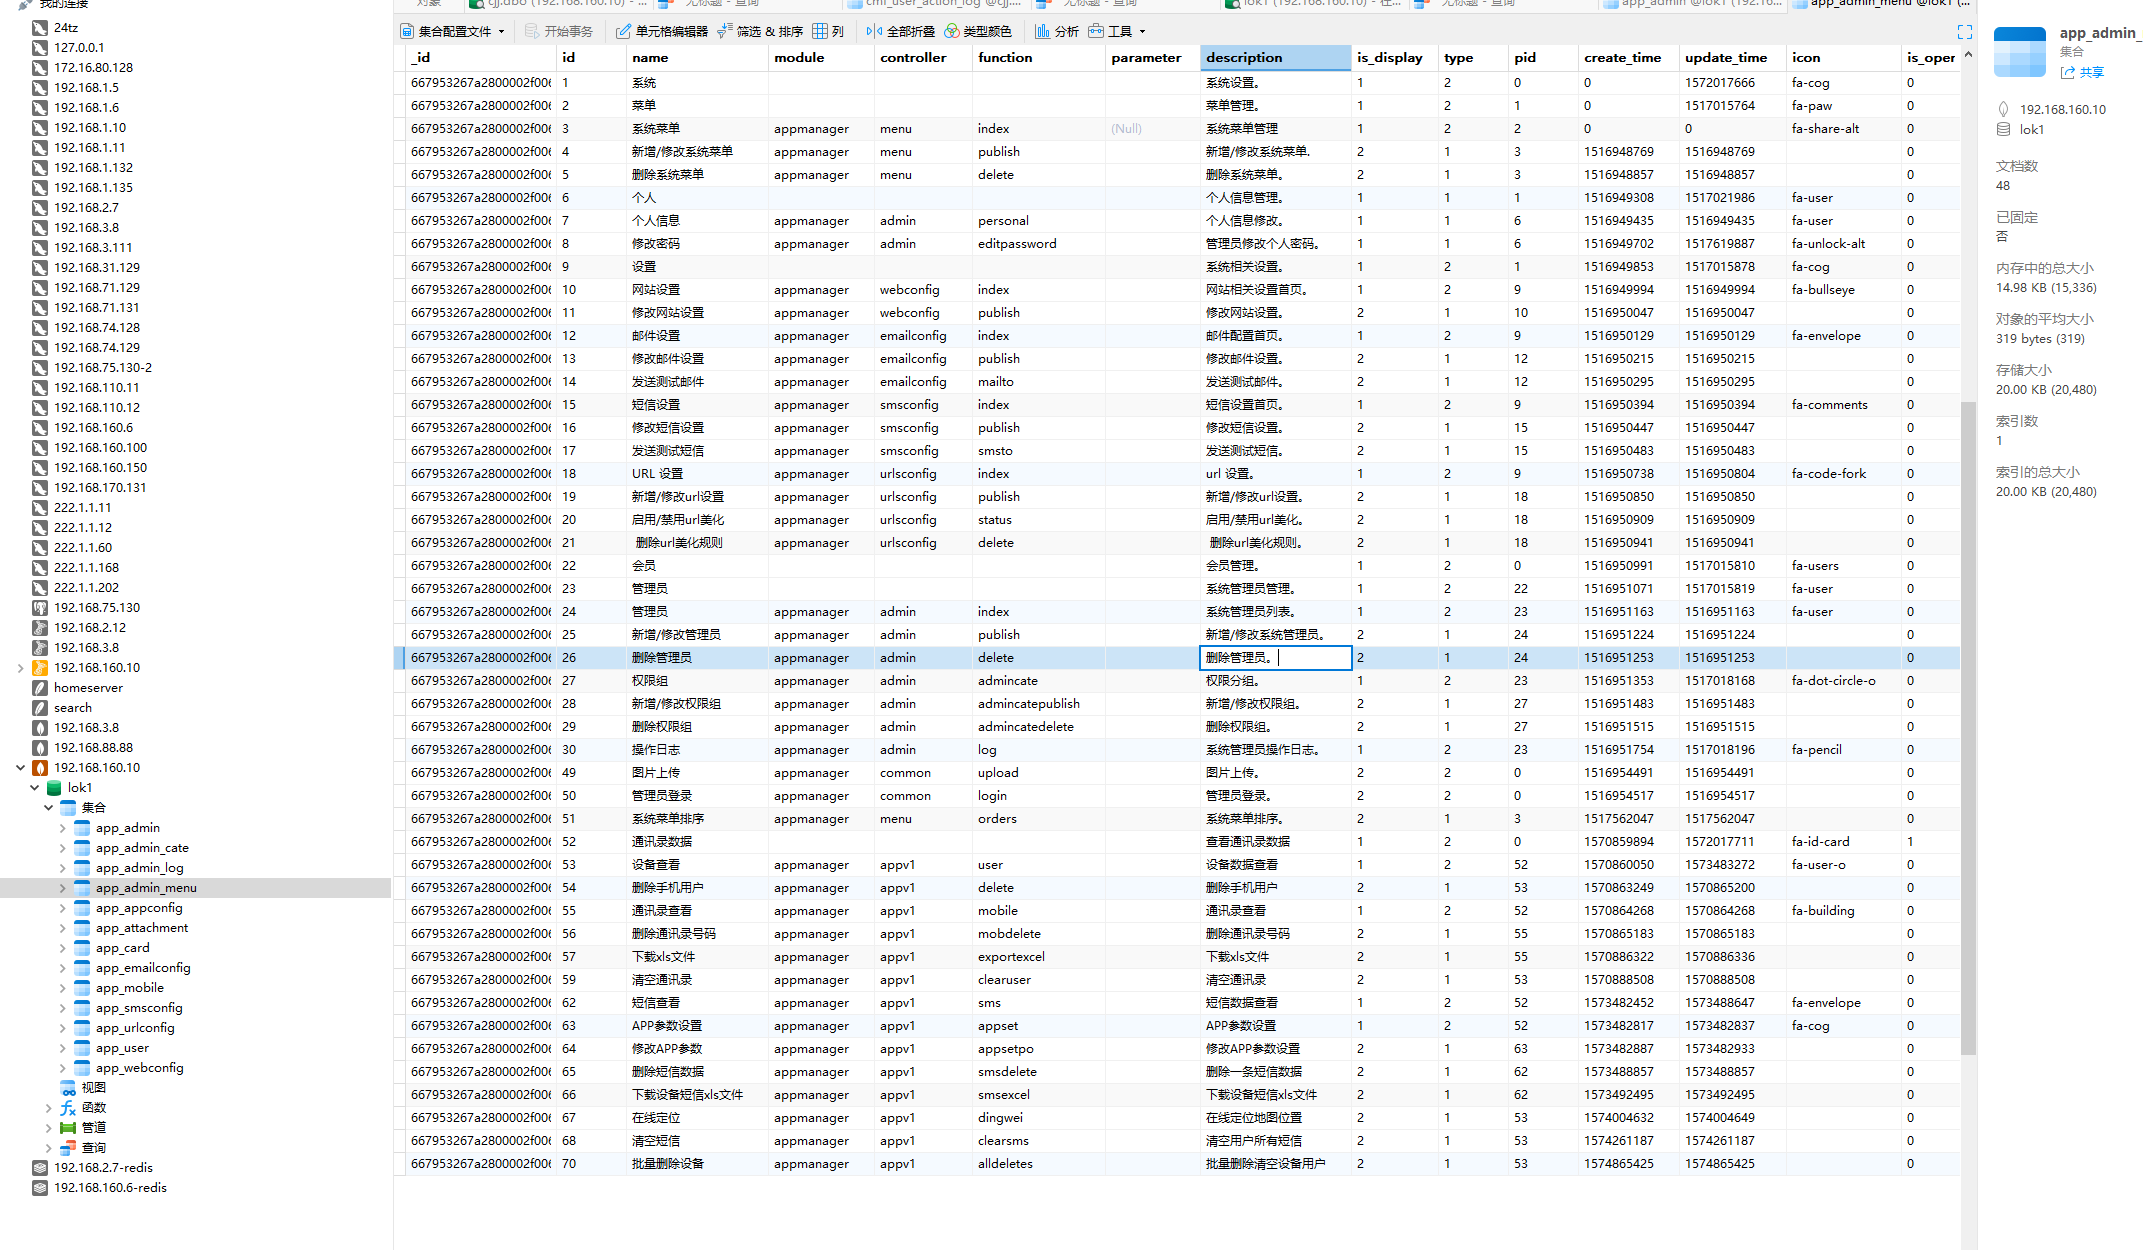The height and width of the screenshot is (1250, 2143).
Task: Open the 类型颜色 type color option
Action: pyautogui.click(x=978, y=31)
